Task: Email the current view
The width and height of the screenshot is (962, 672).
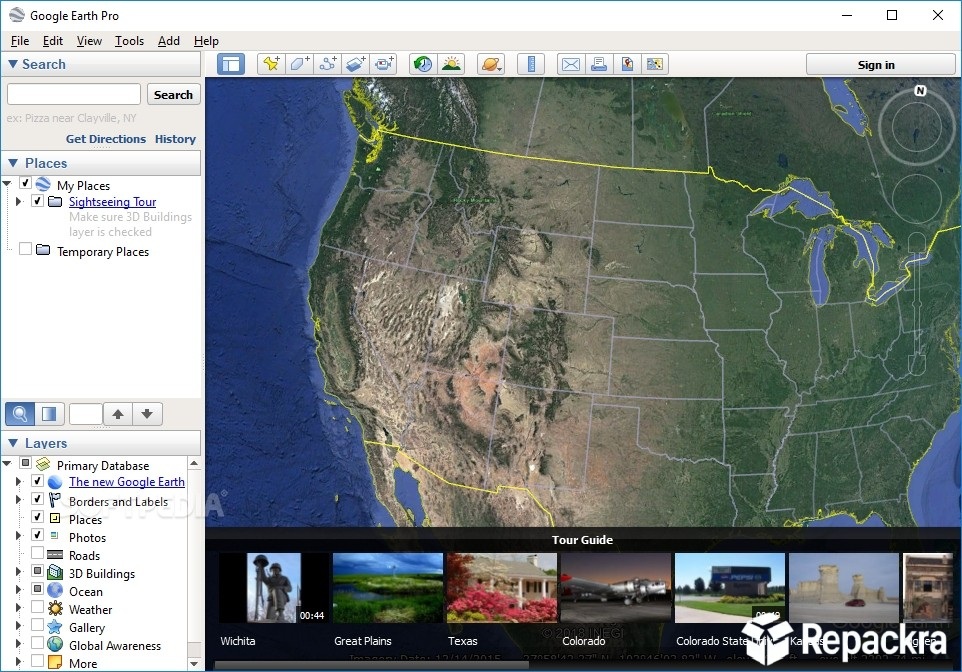Action: [x=571, y=64]
